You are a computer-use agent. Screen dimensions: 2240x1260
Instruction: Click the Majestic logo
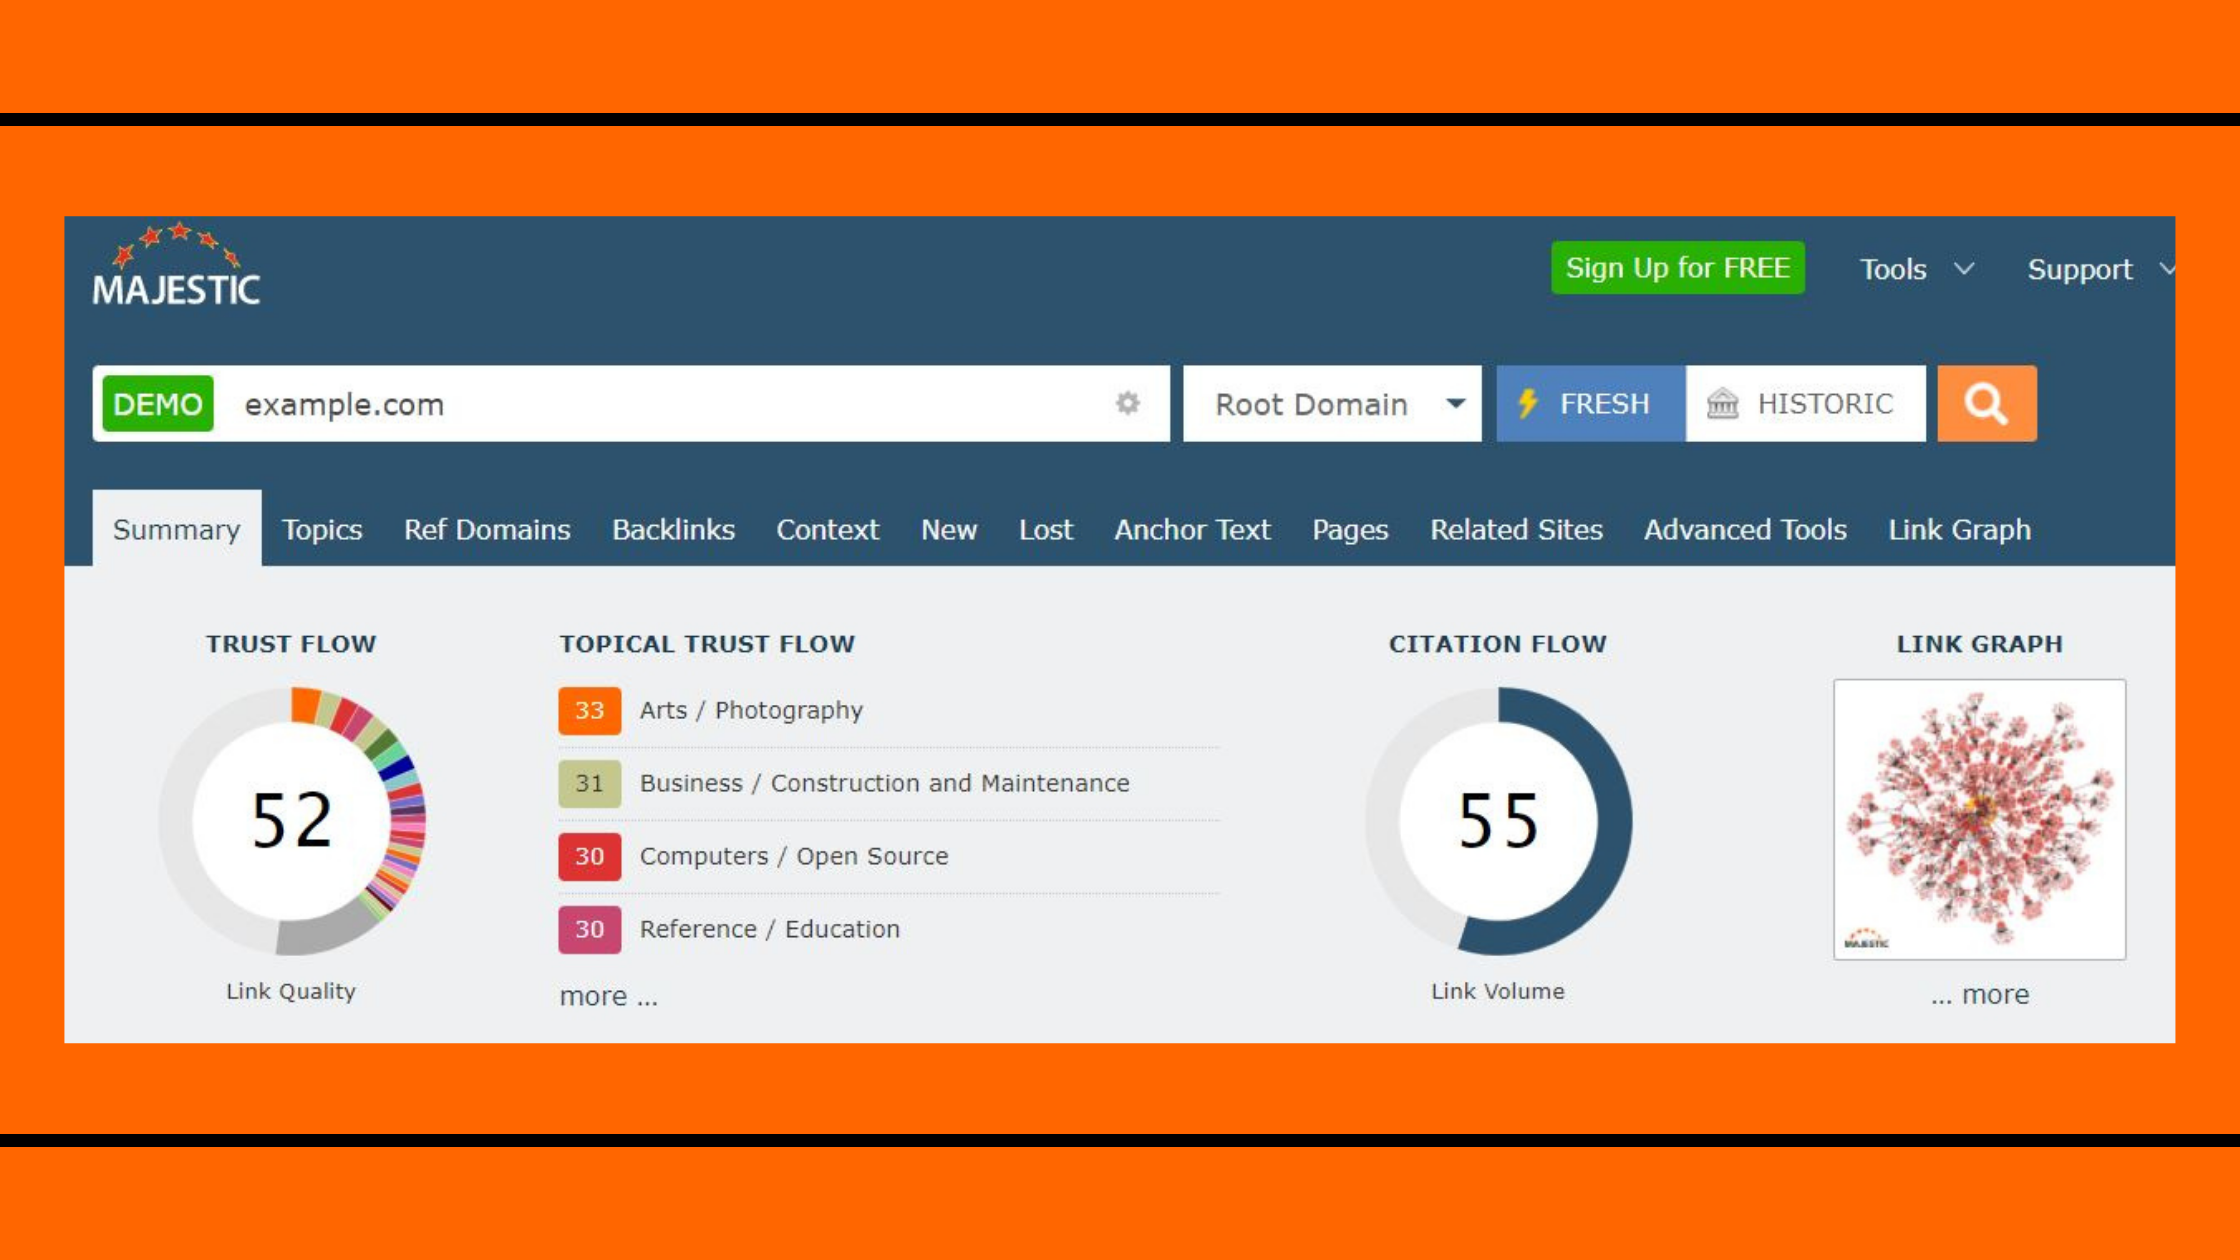176,264
